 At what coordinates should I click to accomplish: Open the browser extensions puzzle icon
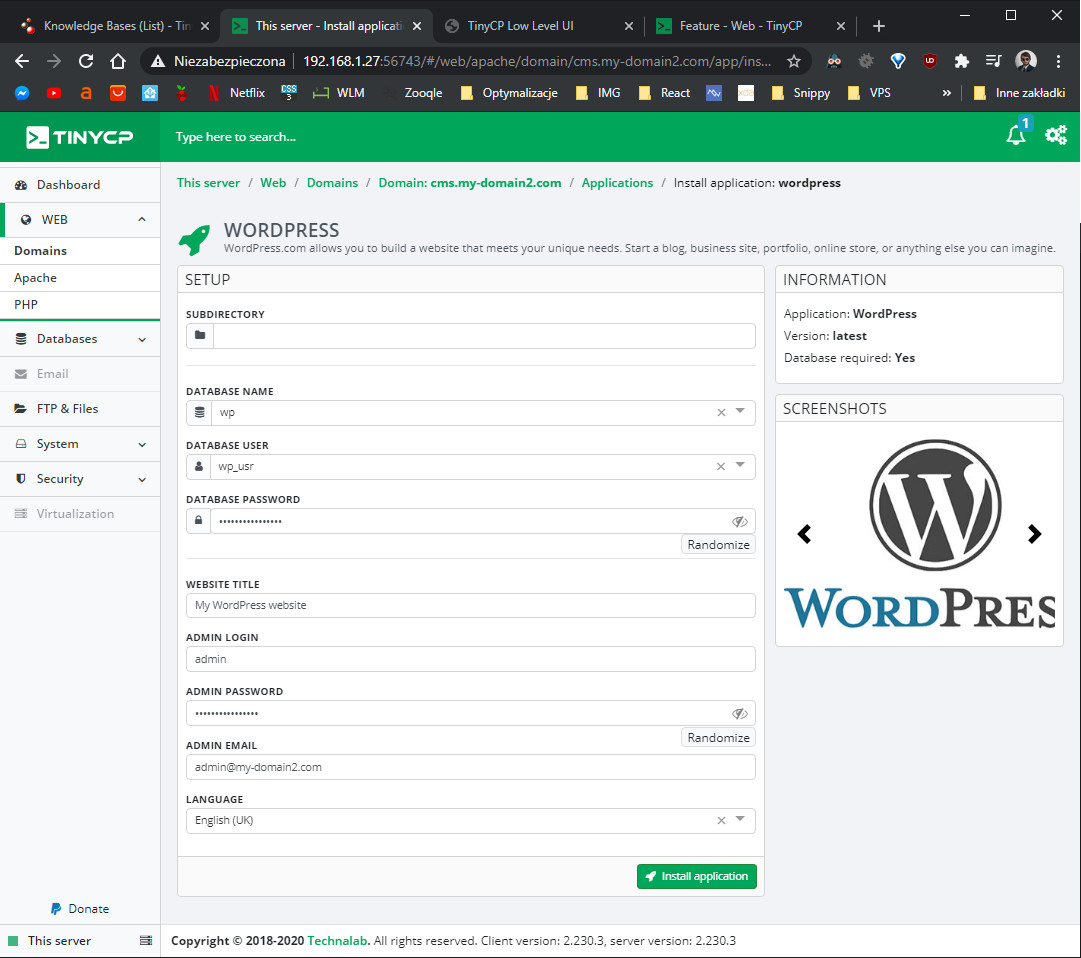click(961, 61)
